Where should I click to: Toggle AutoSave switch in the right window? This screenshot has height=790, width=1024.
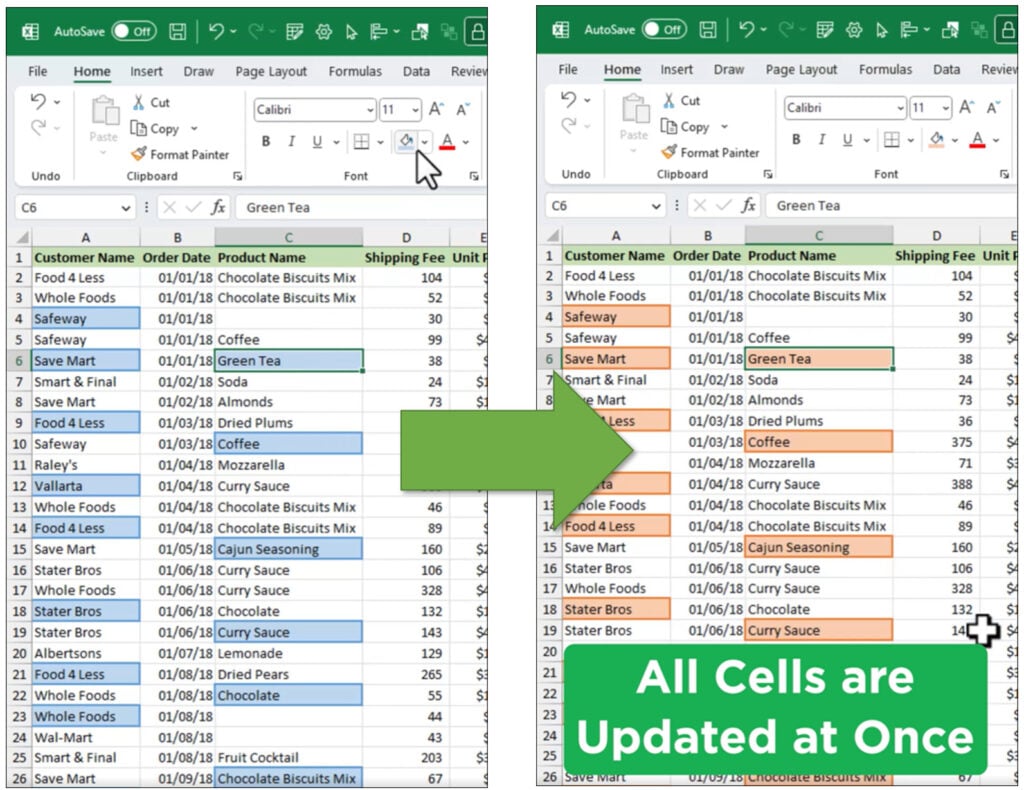[664, 29]
